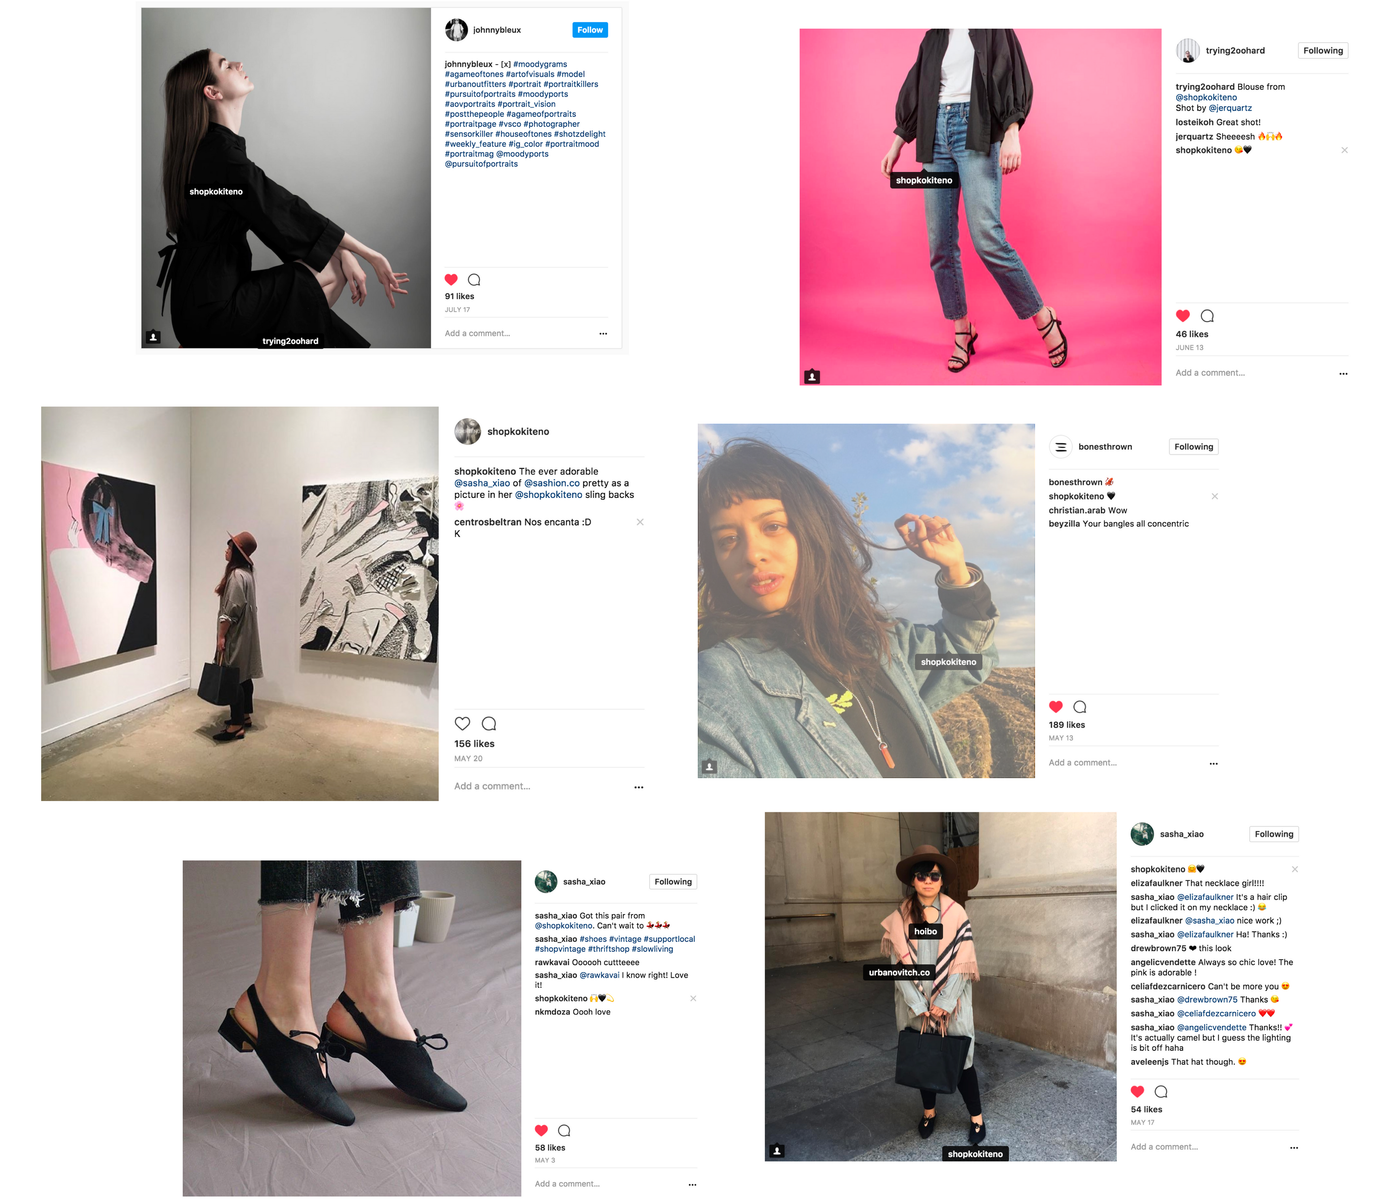Open the #moodygrams hashtag link
The height and width of the screenshot is (1199, 1384).
tap(540, 64)
